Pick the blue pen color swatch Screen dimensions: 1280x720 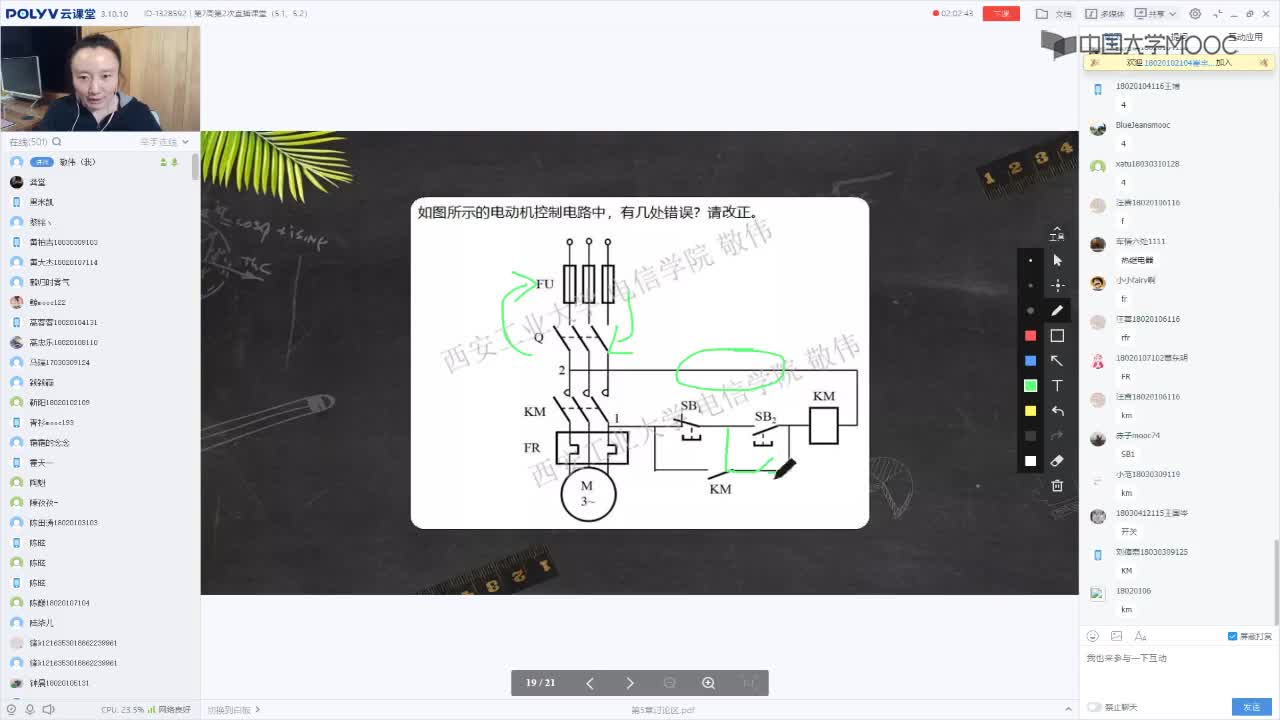(1031, 360)
